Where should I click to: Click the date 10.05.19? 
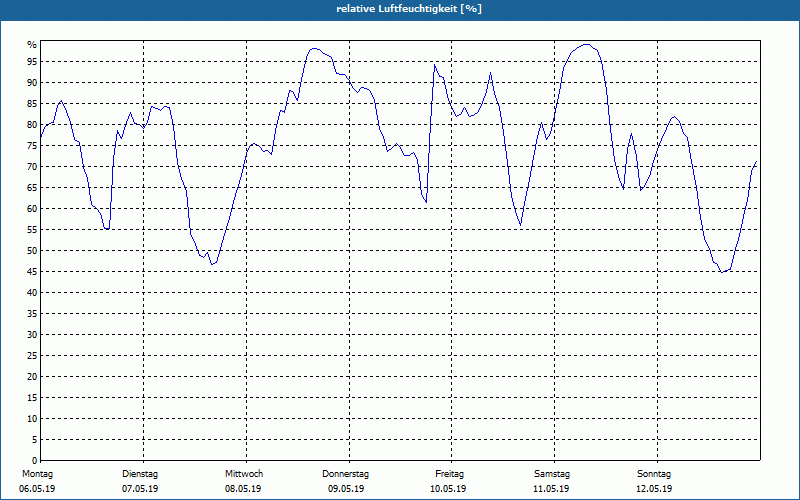tap(448, 489)
